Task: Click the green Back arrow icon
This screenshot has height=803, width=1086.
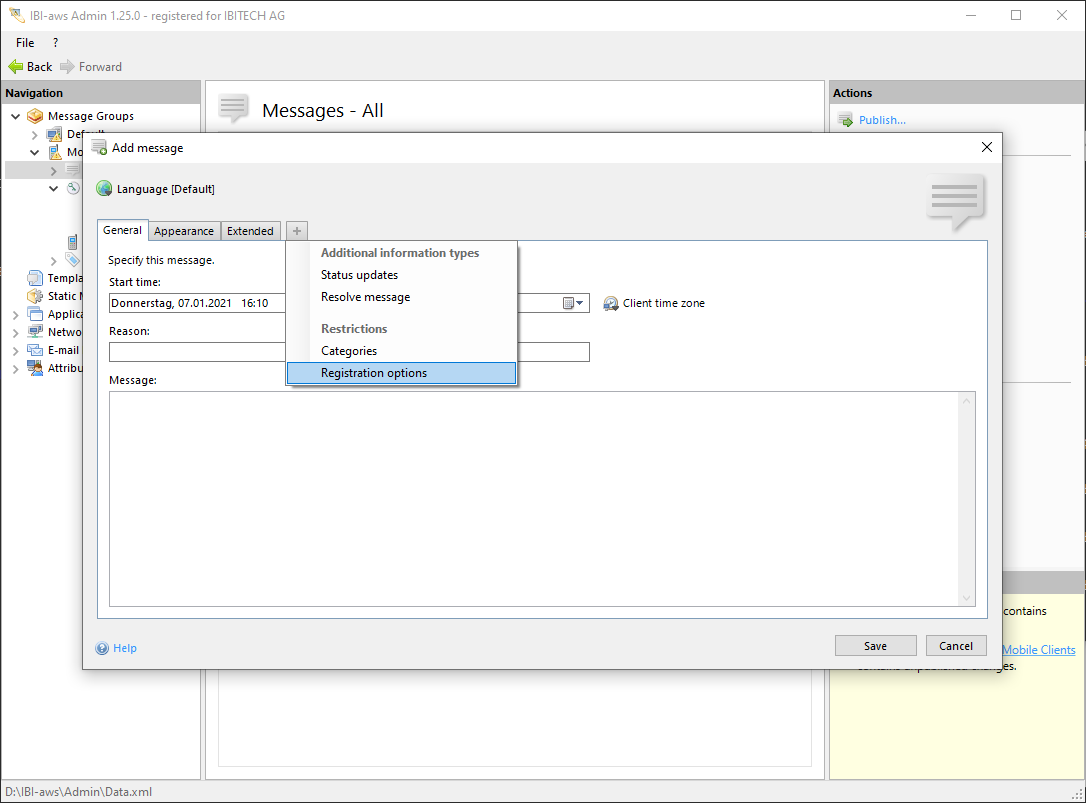Action: click(15, 67)
